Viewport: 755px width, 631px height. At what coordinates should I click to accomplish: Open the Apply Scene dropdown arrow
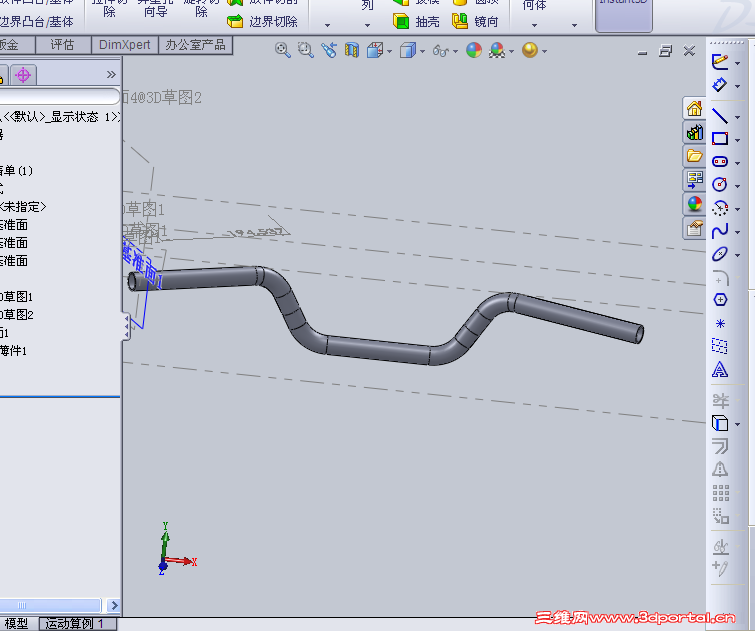click(x=511, y=51)
